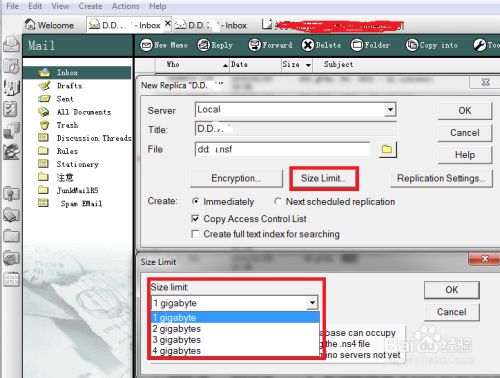Click the Subject column header
This screenshot has width=500, height=378.
point(338,64)
